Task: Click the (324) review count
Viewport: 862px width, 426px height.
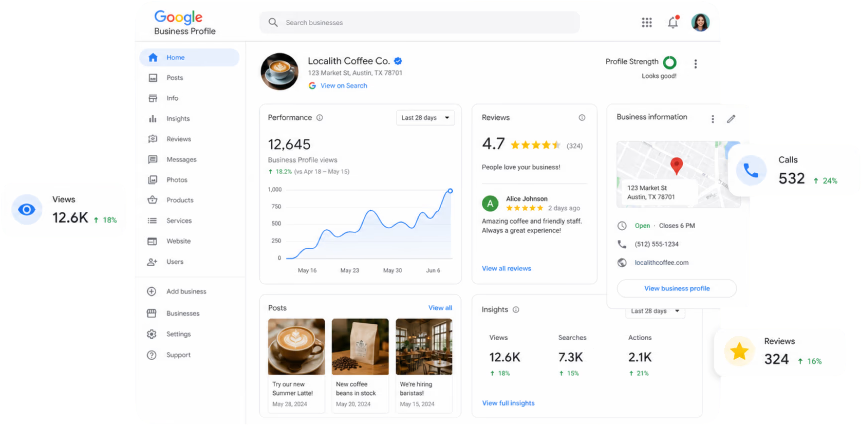Action: [x=574, y=146]
